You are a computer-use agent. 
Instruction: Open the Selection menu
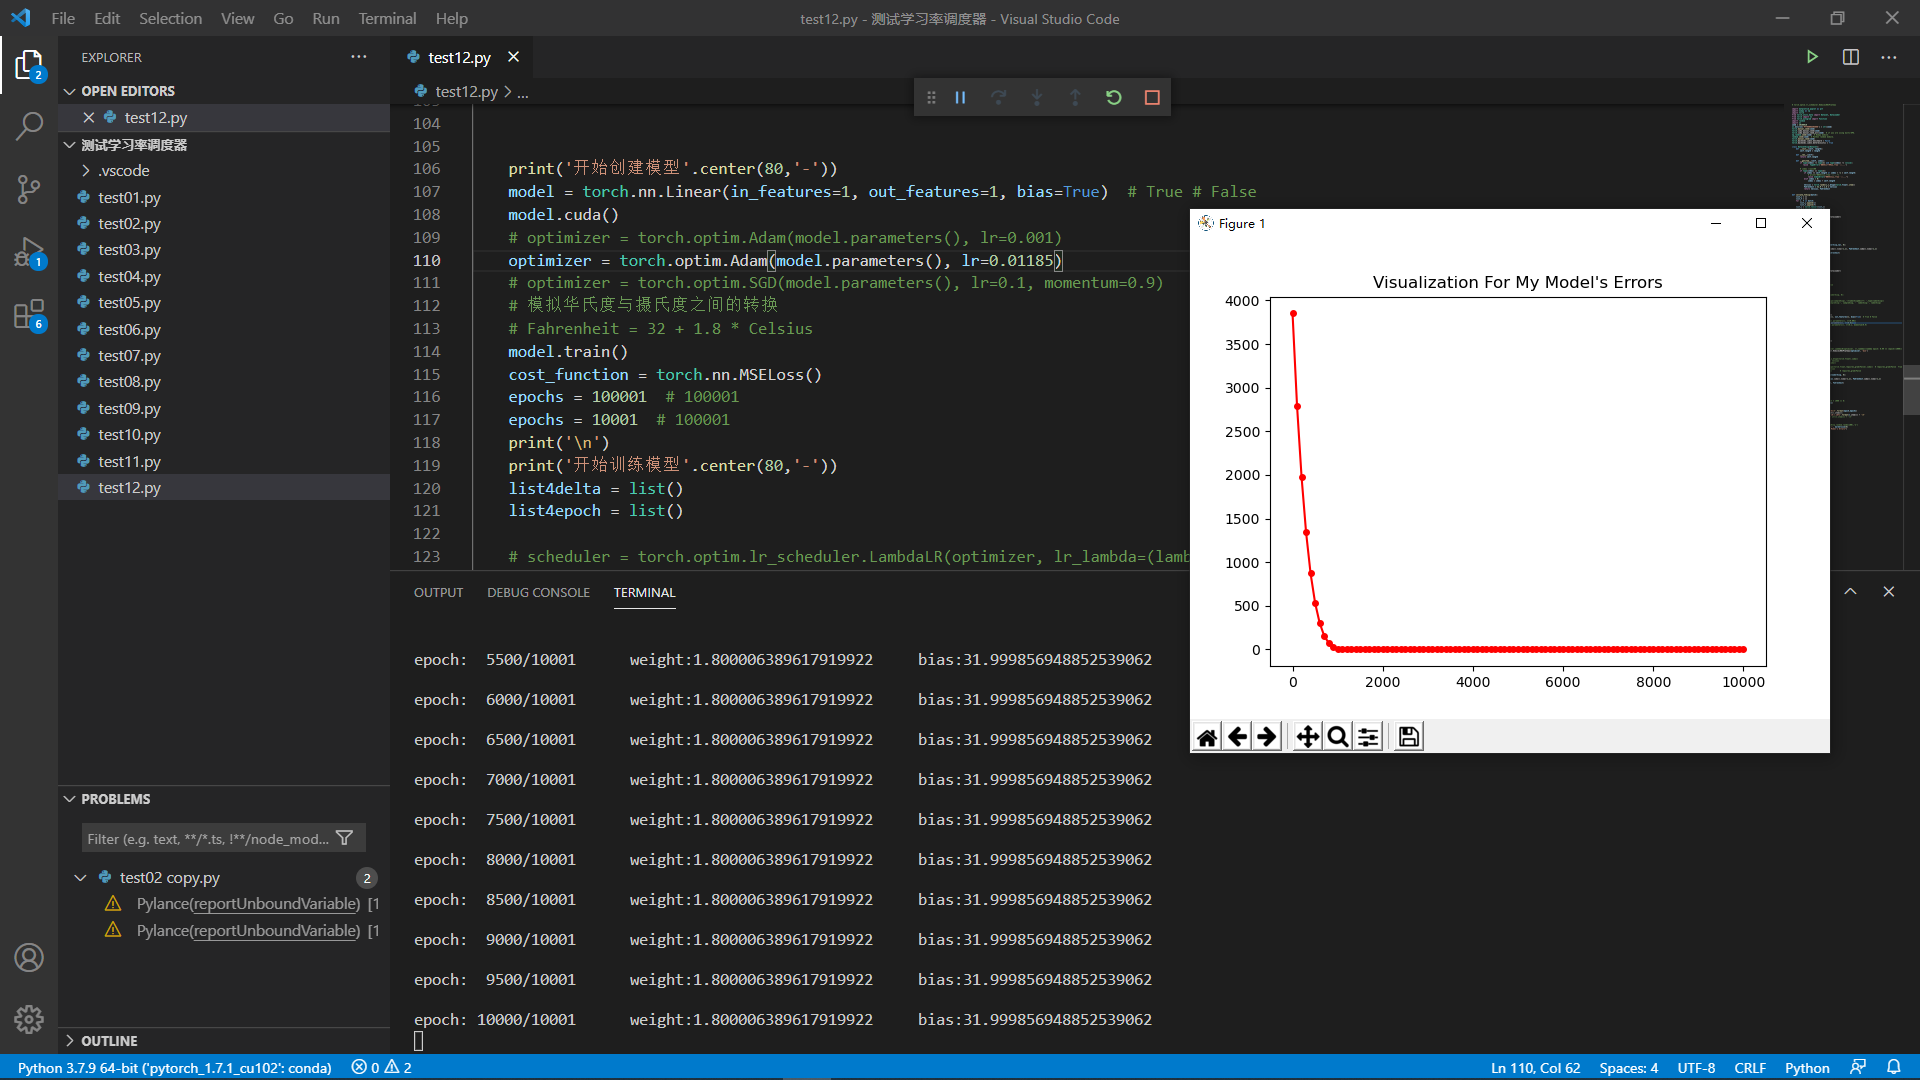170,18
